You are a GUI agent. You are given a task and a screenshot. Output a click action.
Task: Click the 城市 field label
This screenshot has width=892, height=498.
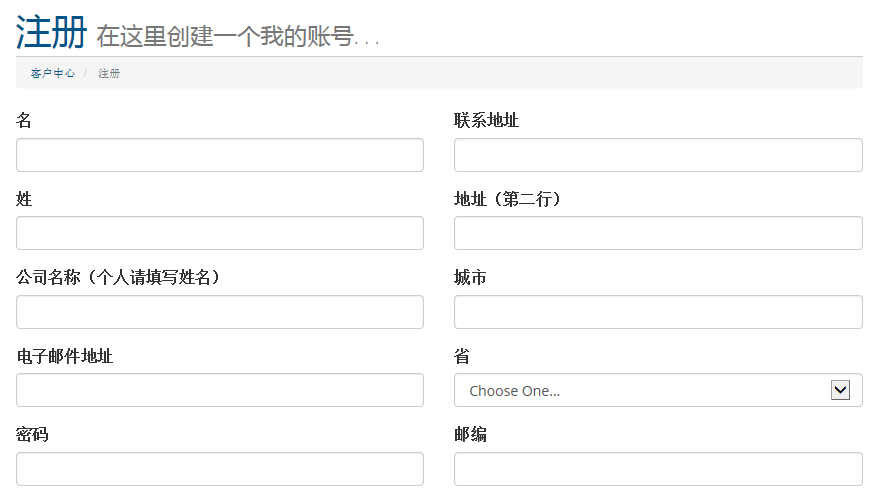click(x=470, y=278)
